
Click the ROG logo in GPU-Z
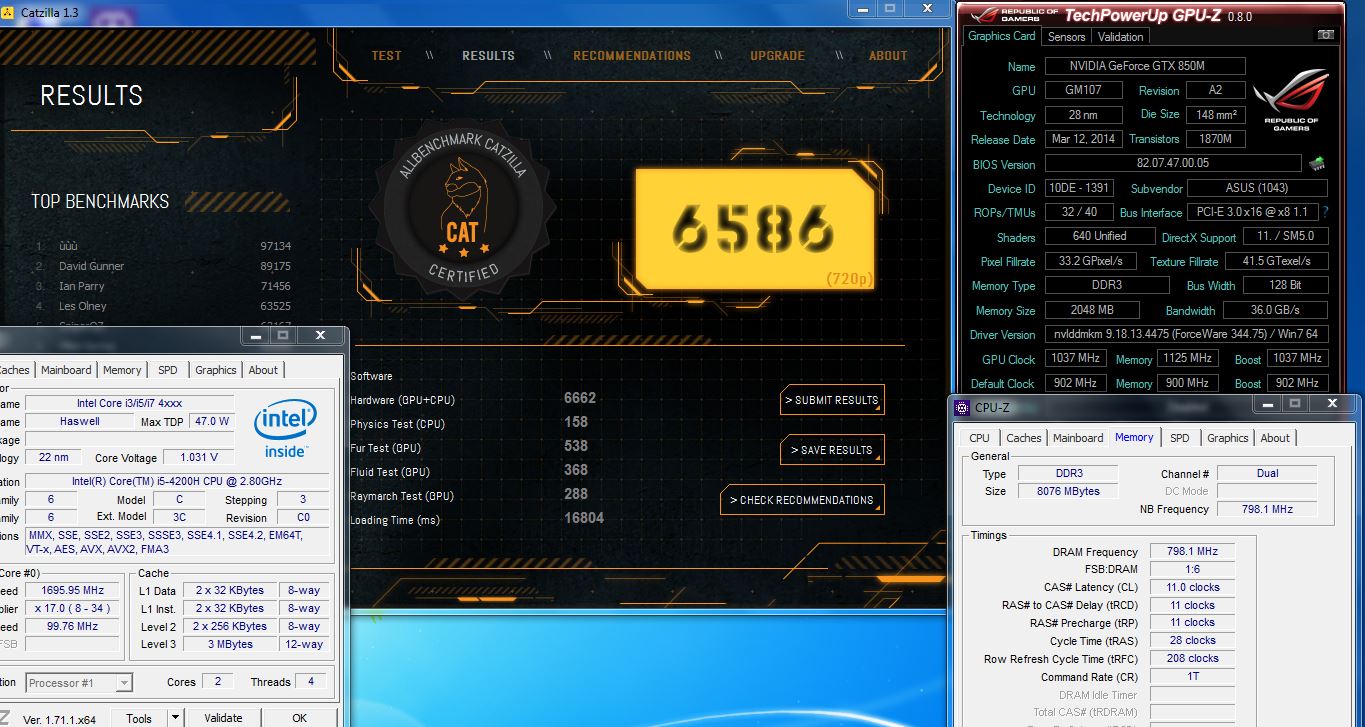pos(1292,99)
